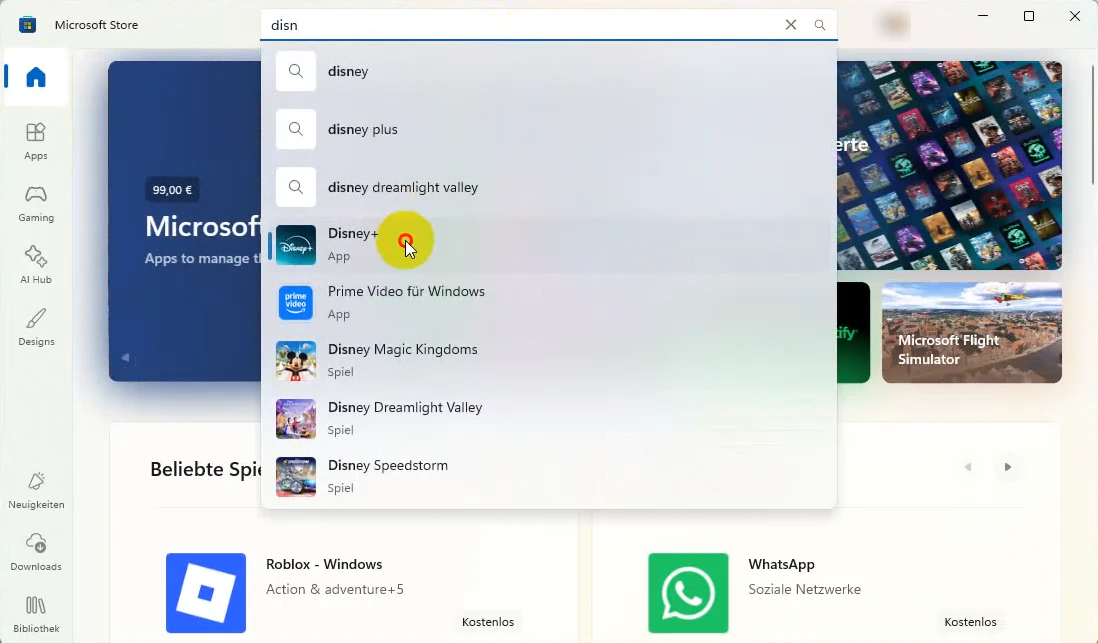
Task: Maximize the Microsoft Store window
Action: (1029, 16)
